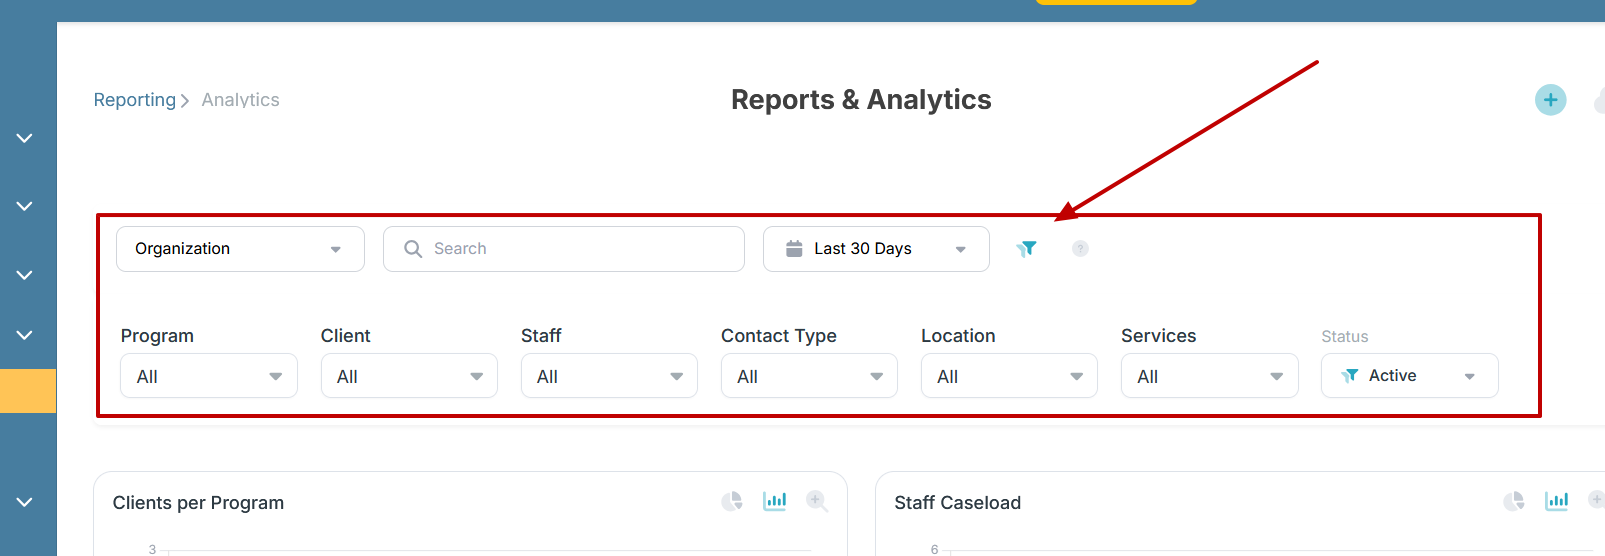Click the calendar icon in date range
Image resolution: width=1605 pixels, height=556 pixels.
pyautogui.click(x=794, y=249)
